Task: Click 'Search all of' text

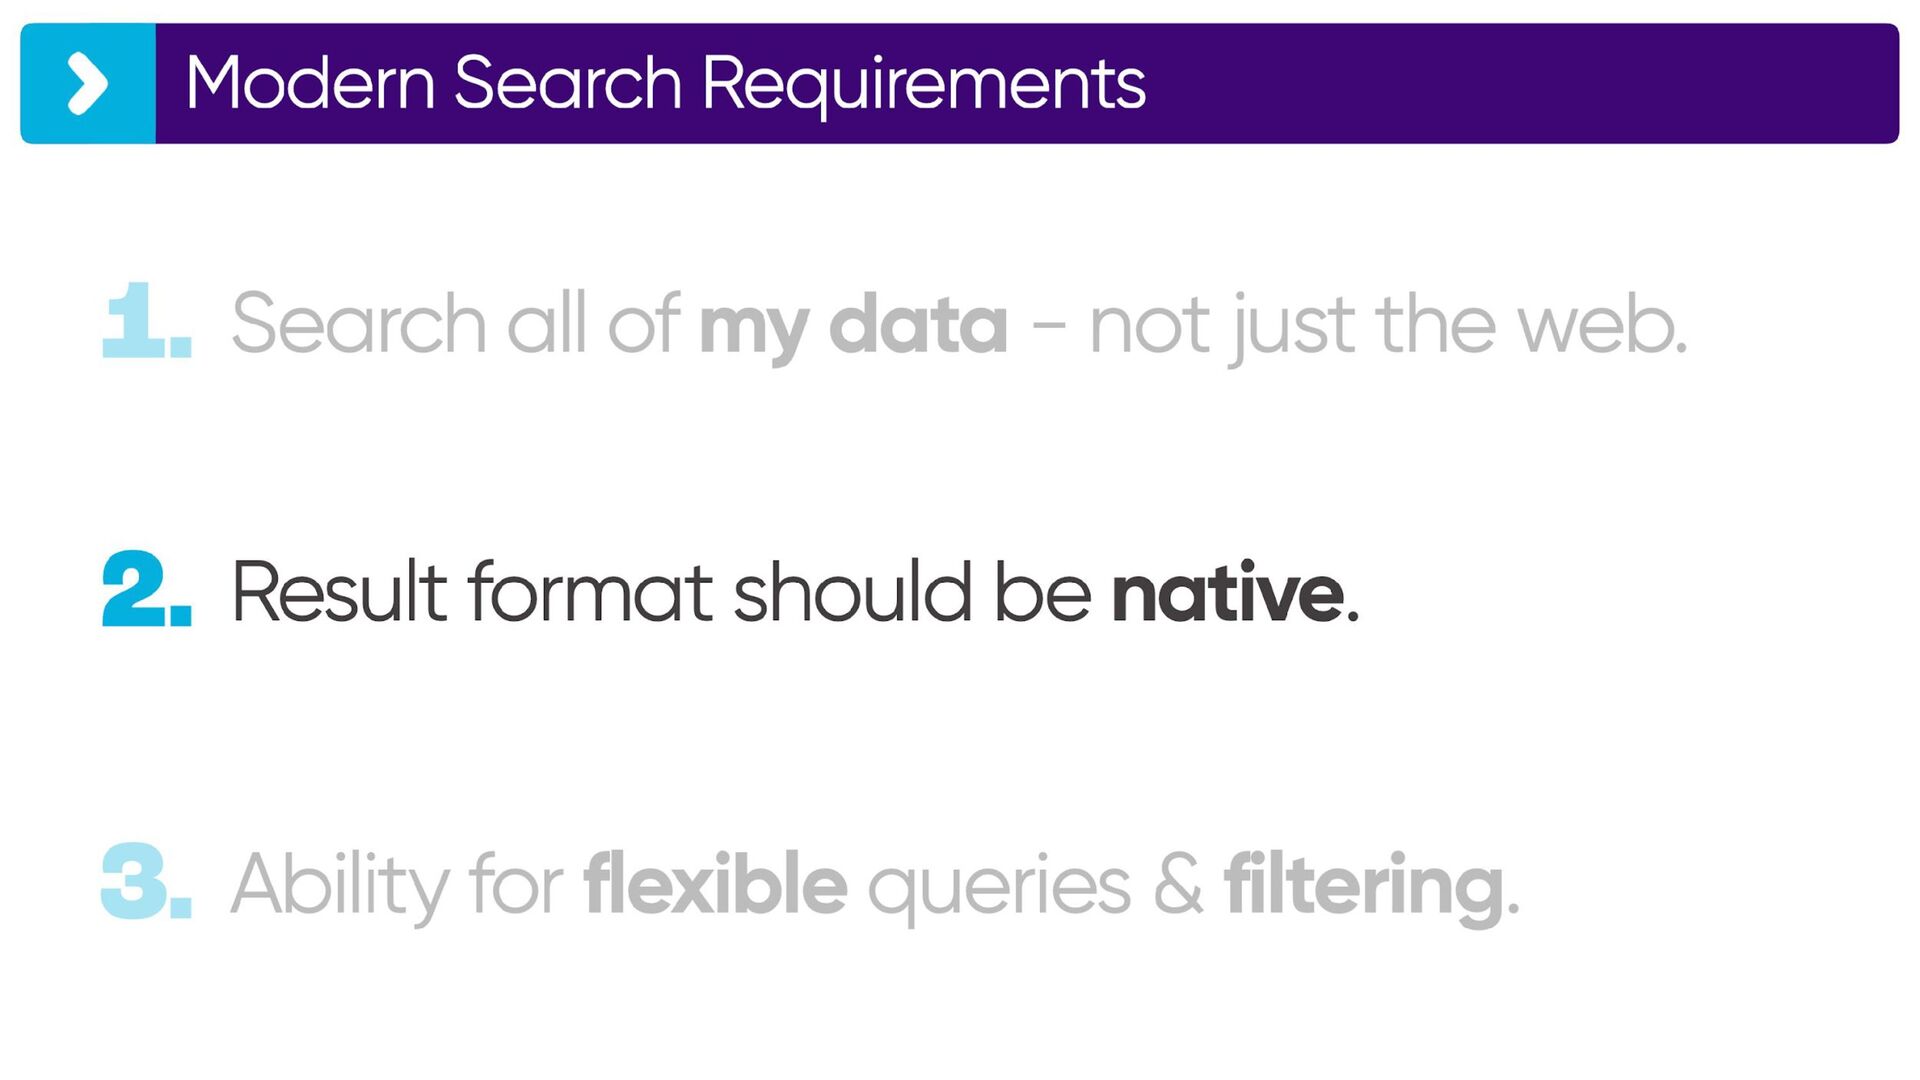Action: (456, 323)
